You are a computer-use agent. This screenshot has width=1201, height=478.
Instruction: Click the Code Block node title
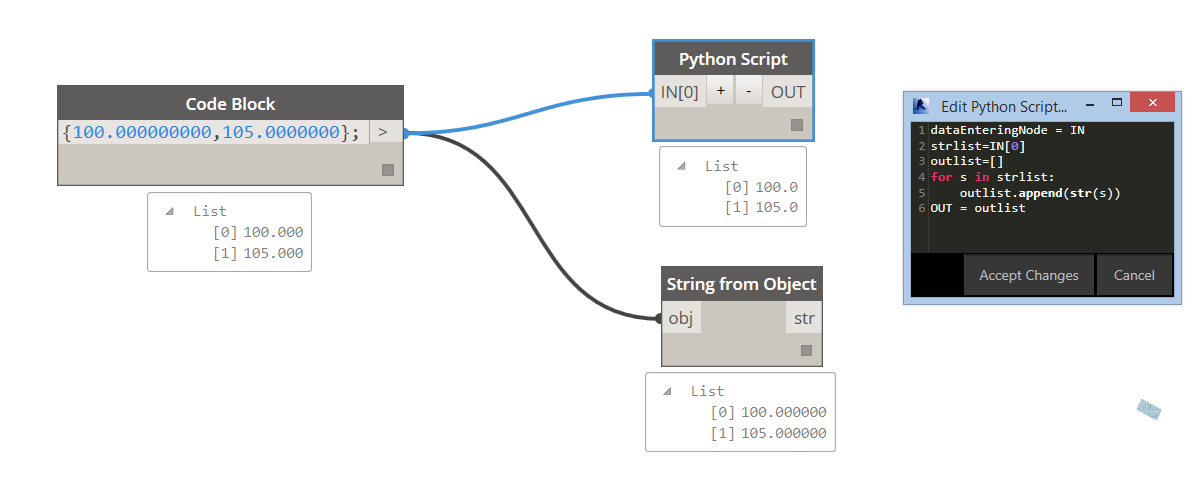click(230, 104)
